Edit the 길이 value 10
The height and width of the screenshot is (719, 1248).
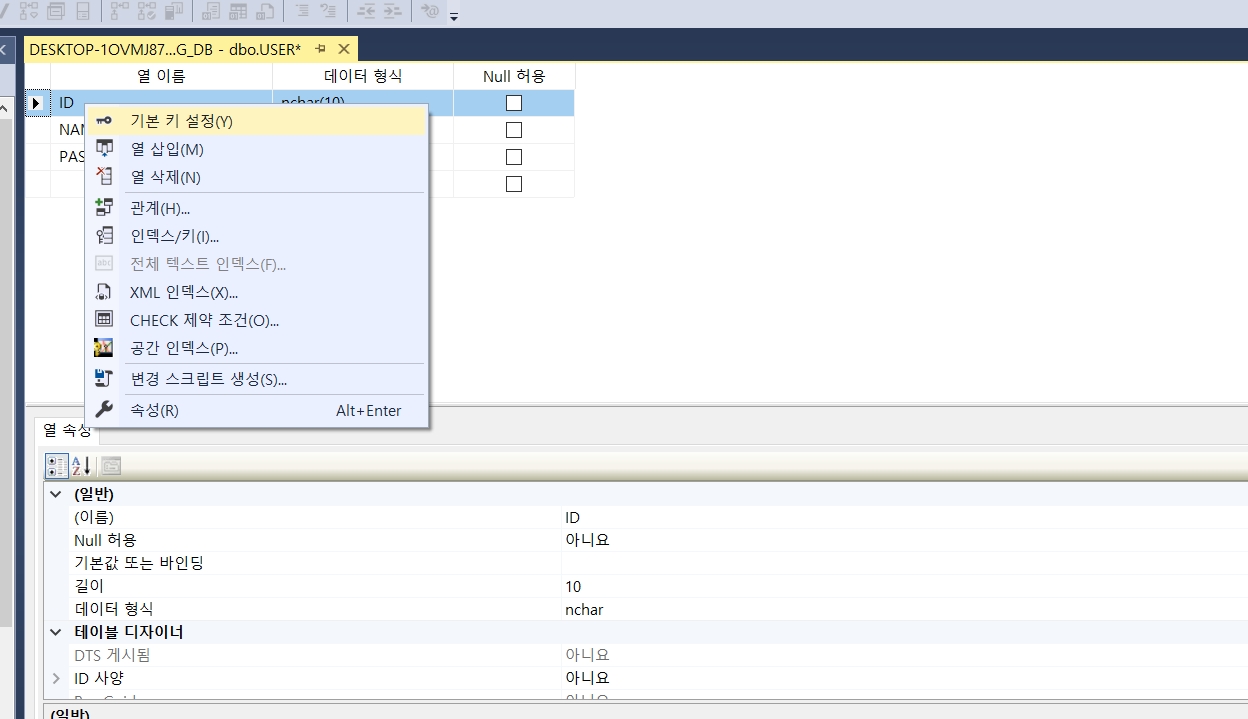(904, 586)
